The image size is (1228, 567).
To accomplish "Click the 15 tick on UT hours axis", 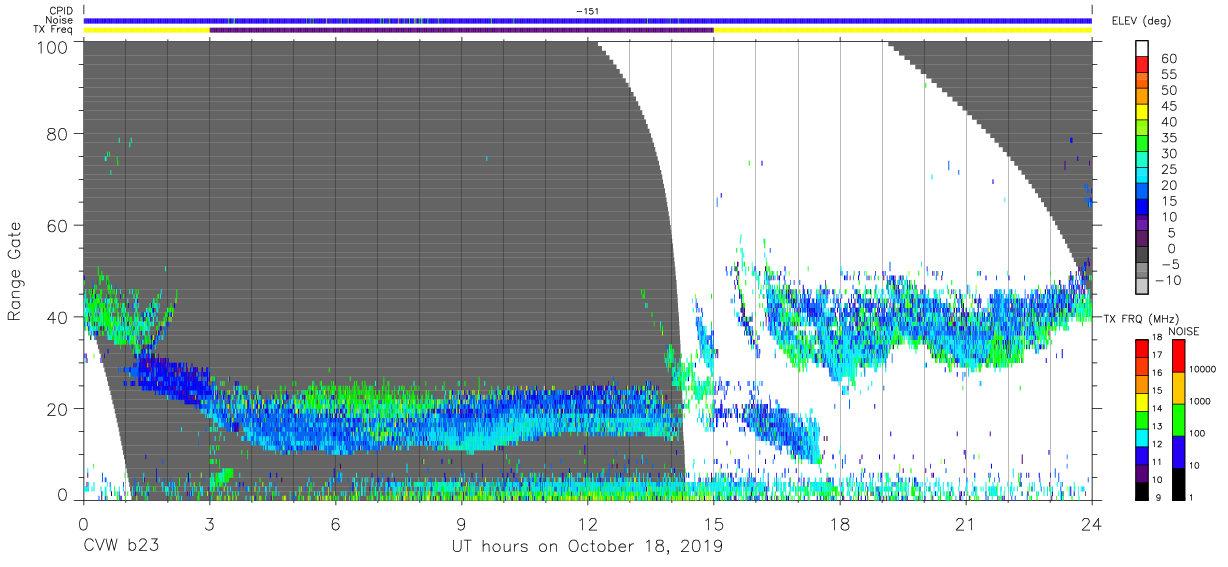I will point(714,524).
